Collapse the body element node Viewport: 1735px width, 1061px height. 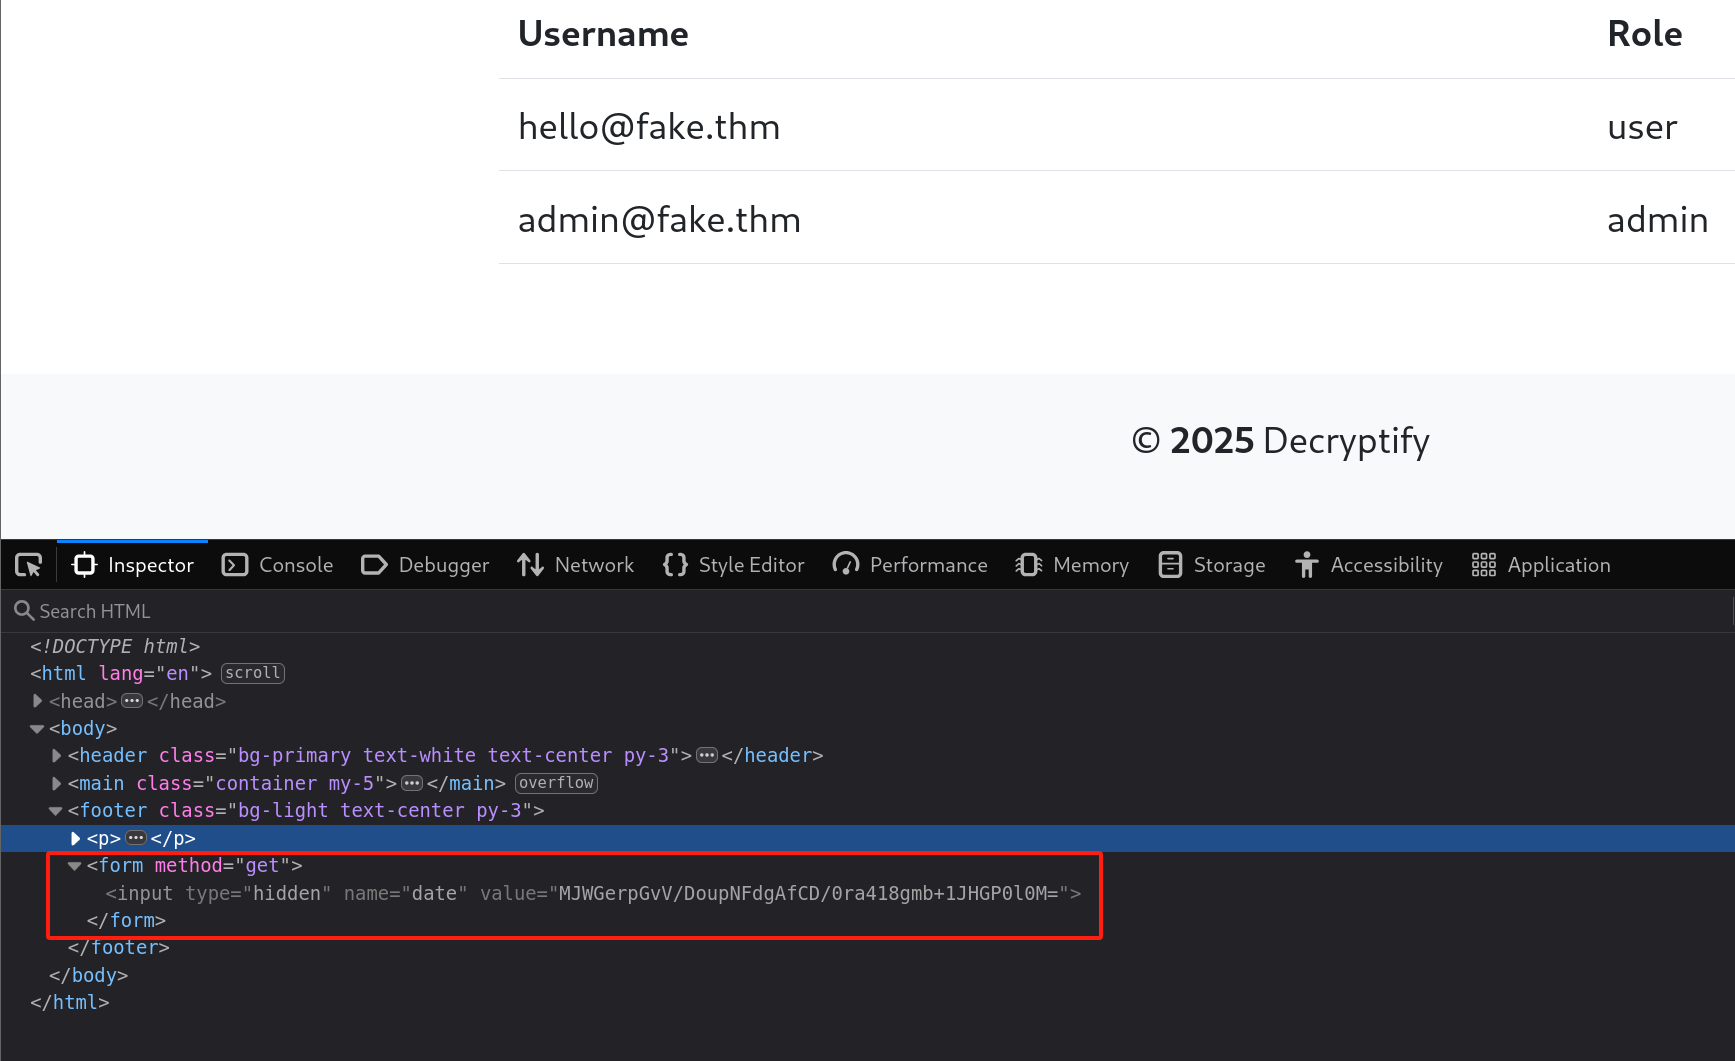(36, 728)
